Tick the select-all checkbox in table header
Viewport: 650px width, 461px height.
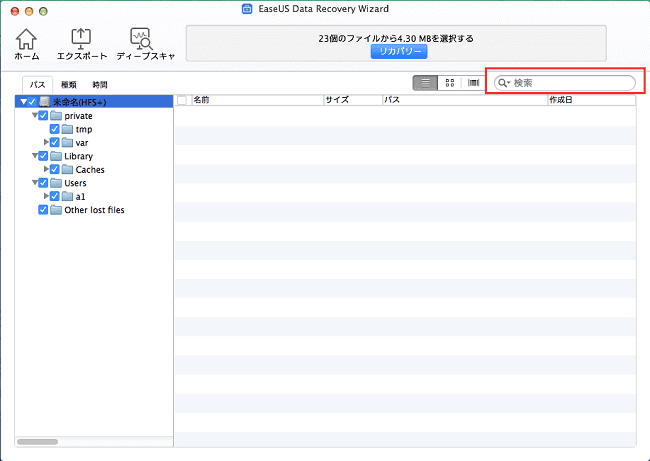click(182, 100)
